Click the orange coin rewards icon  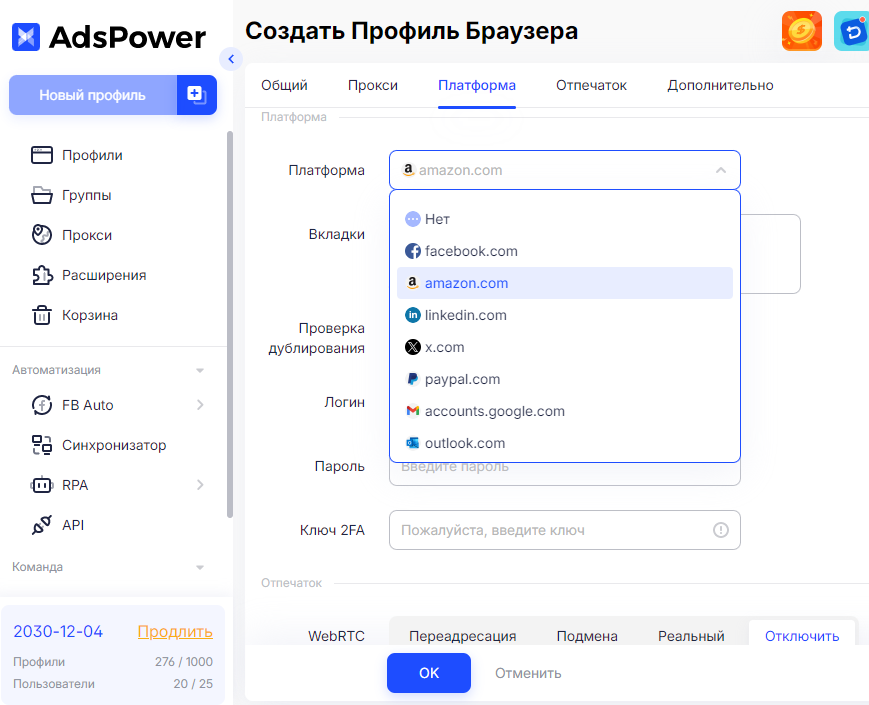point(801,31)
